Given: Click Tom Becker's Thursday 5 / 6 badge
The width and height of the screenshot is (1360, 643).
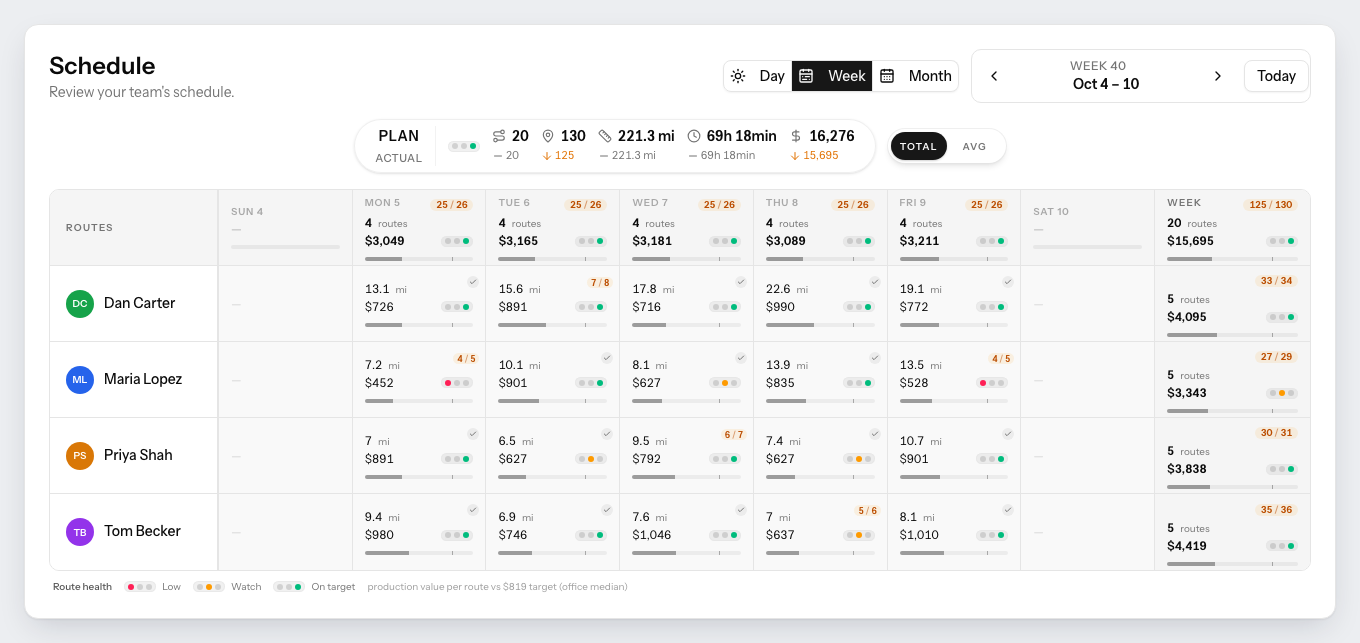Looking at the screenshot, I should pos(867,510).
